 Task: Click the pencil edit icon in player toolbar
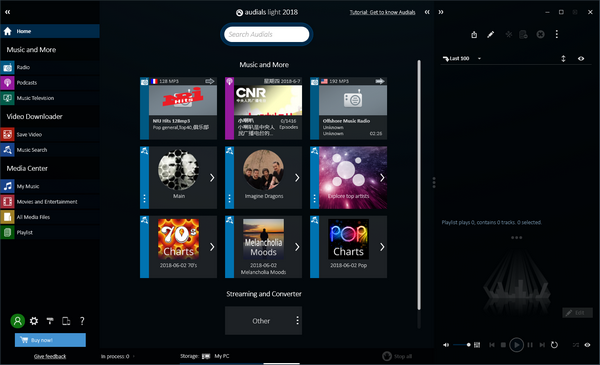(x=490, y=34)
